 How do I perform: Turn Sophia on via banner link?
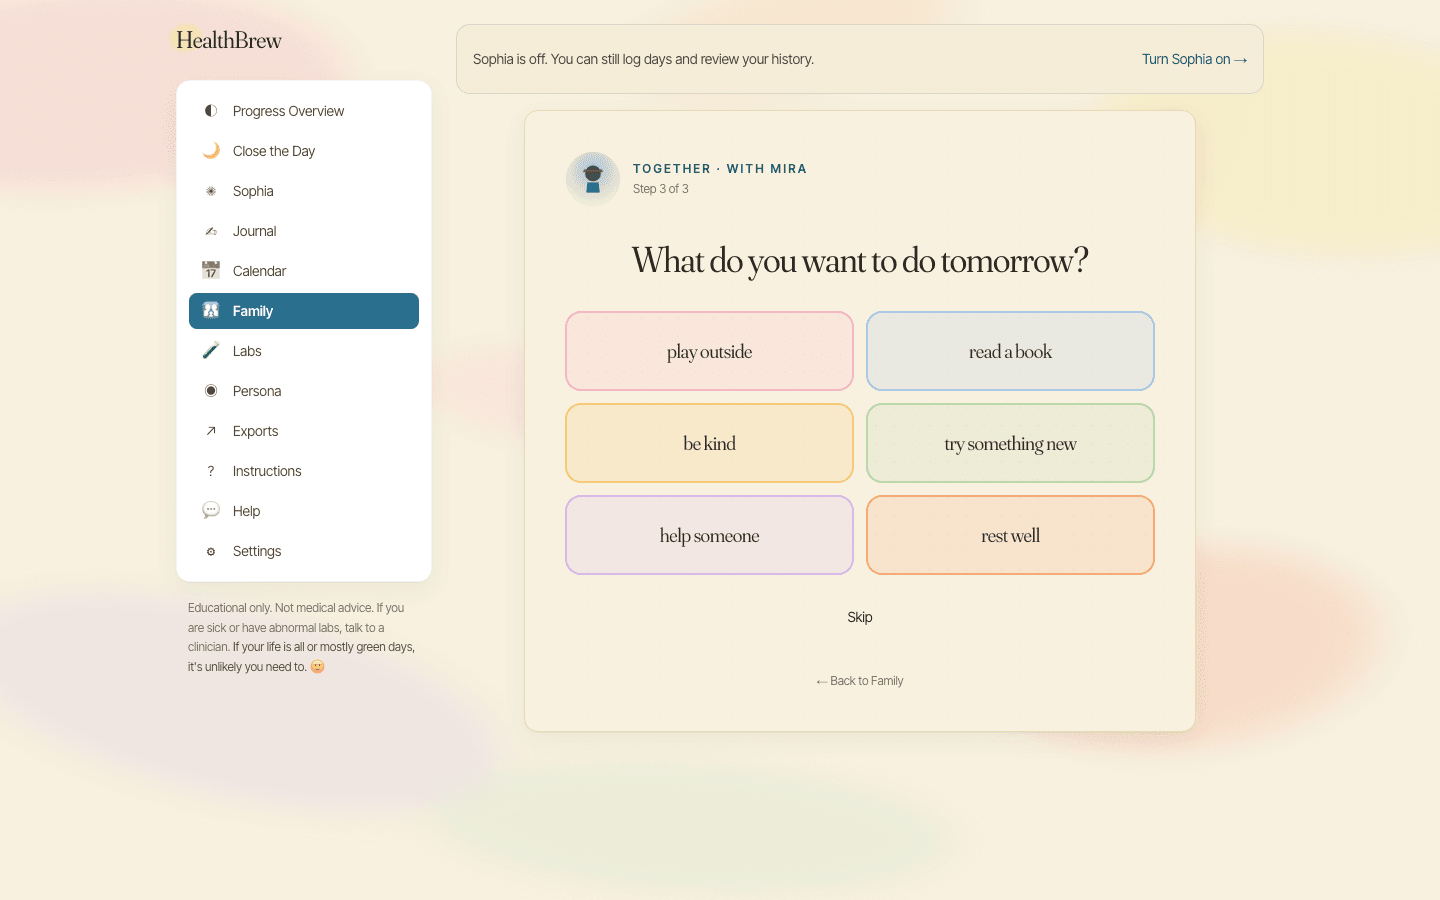coord(1194,59)
